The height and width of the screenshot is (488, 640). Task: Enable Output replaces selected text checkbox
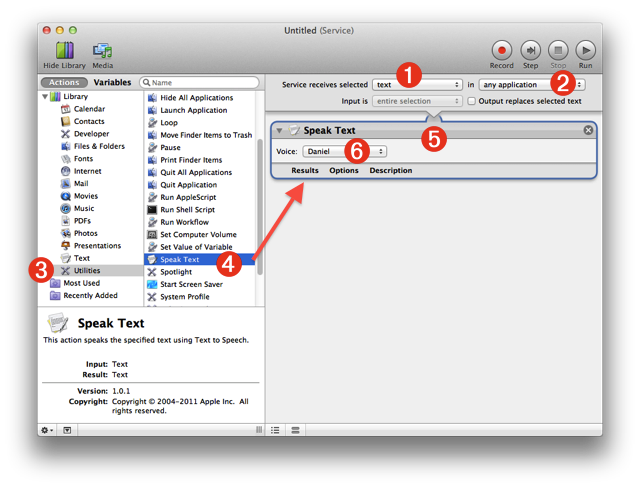(471, 101)
